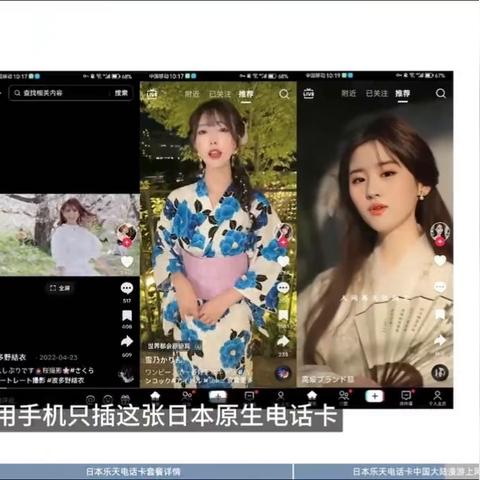Tap friends icon in fan portrait screen bottom bar
The image size is (480, 480).
pyautogui.click(x=343, y=396)
